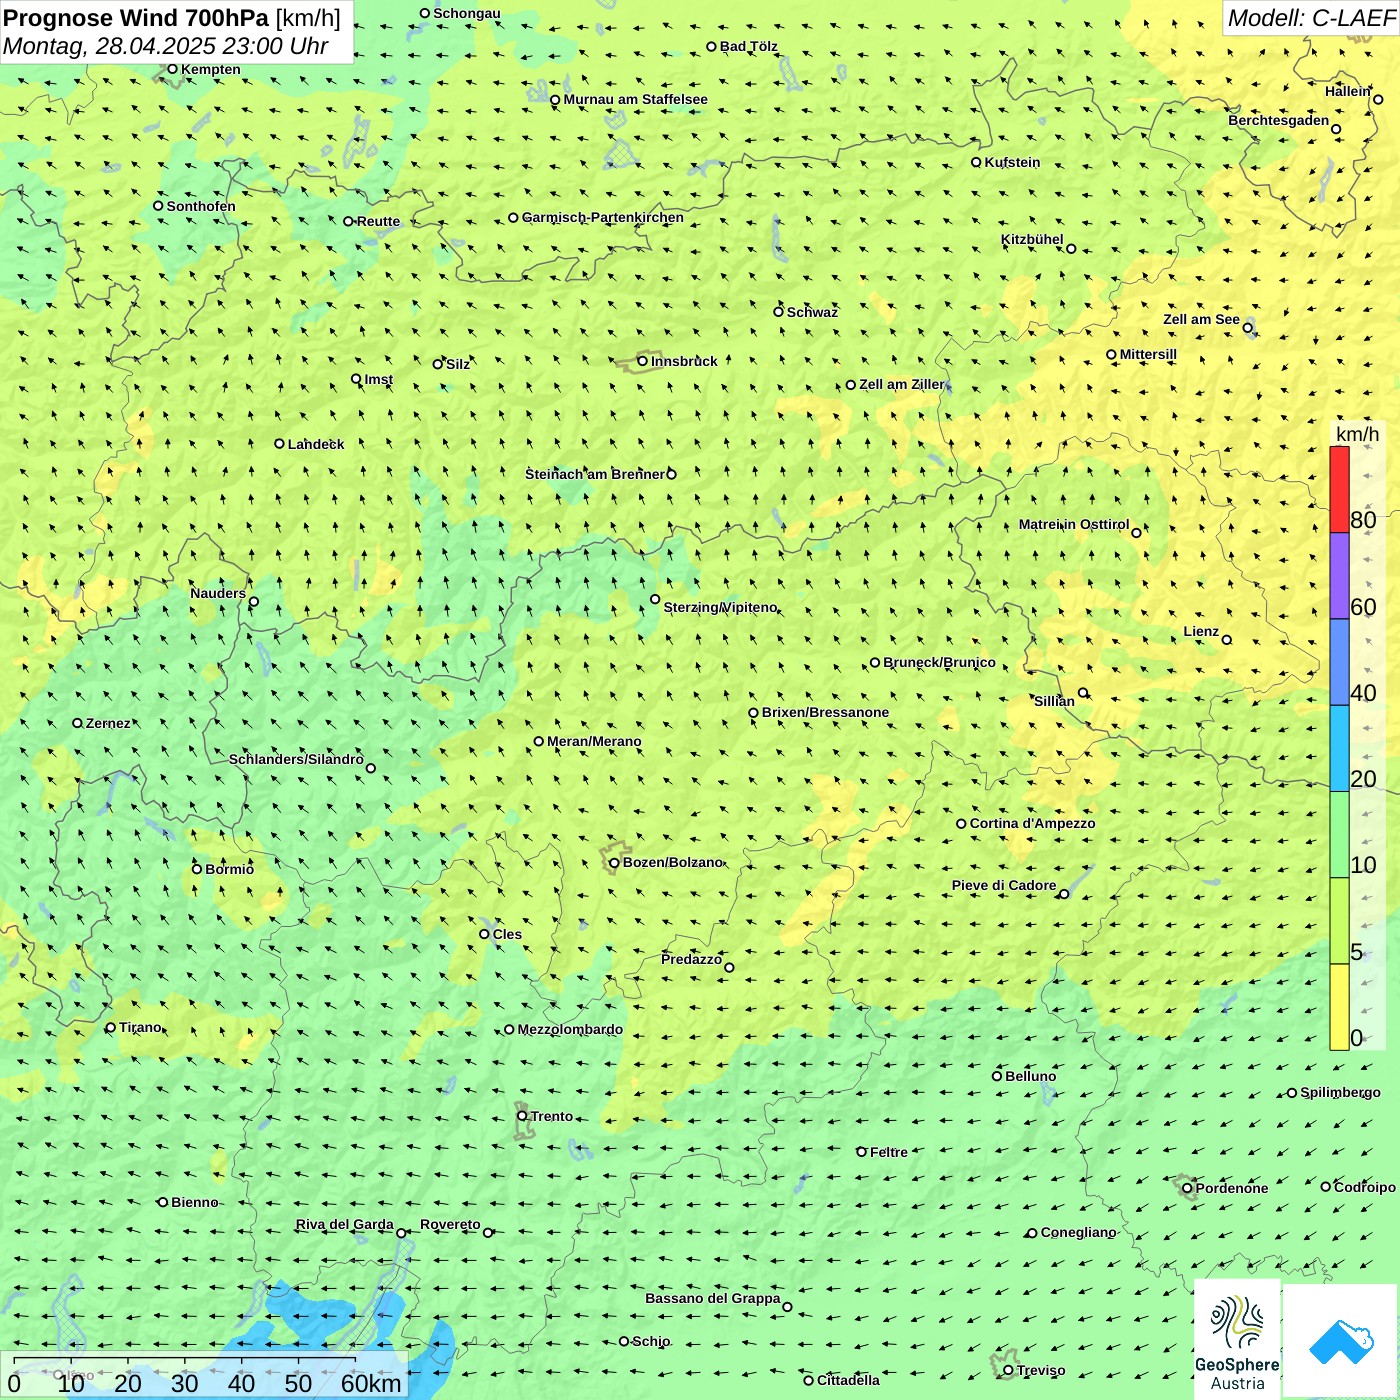Click the Brixen/Bressanone label
Viewport: 1400px width, 1400px height.
(825, 712)
